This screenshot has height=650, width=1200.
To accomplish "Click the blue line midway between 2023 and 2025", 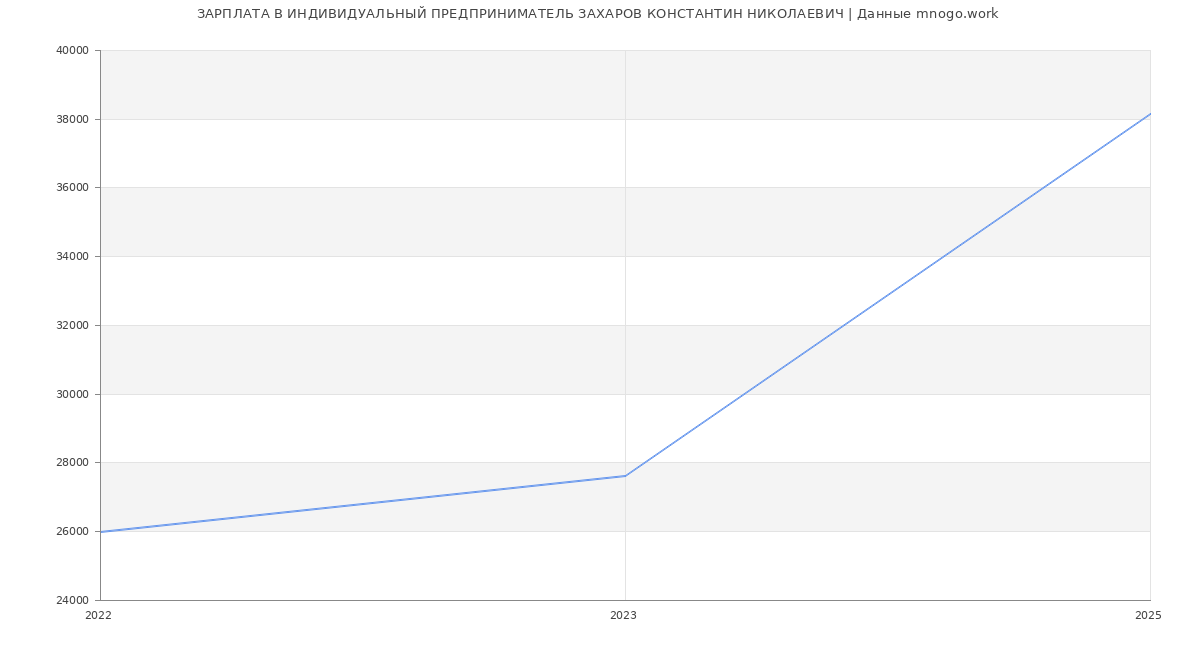I will tap(888, 295).
